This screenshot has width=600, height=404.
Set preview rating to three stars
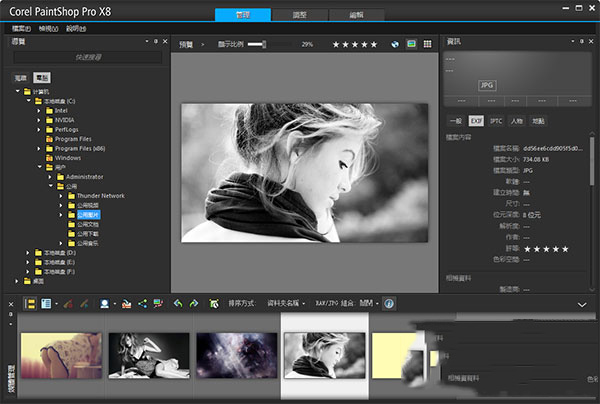pos(355,44)
